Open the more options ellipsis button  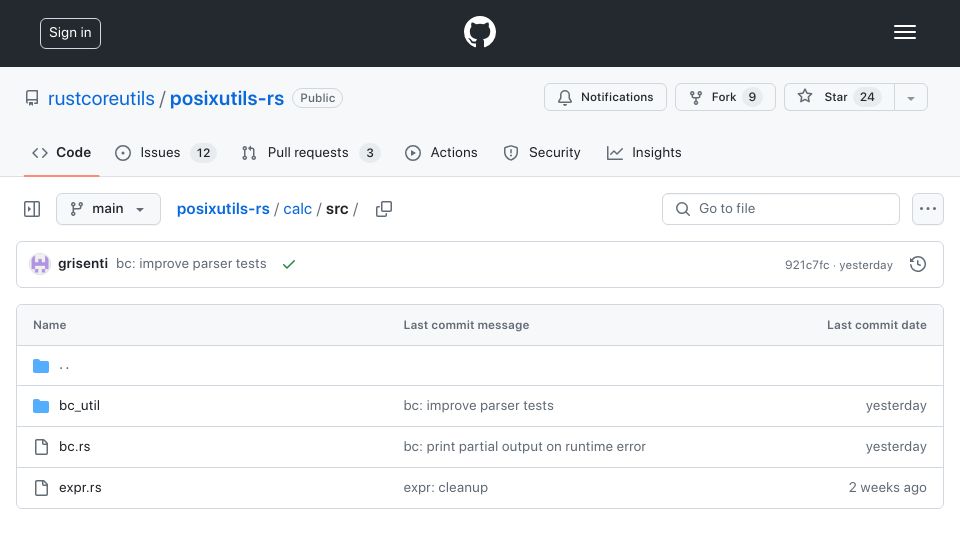click(928, 209)
